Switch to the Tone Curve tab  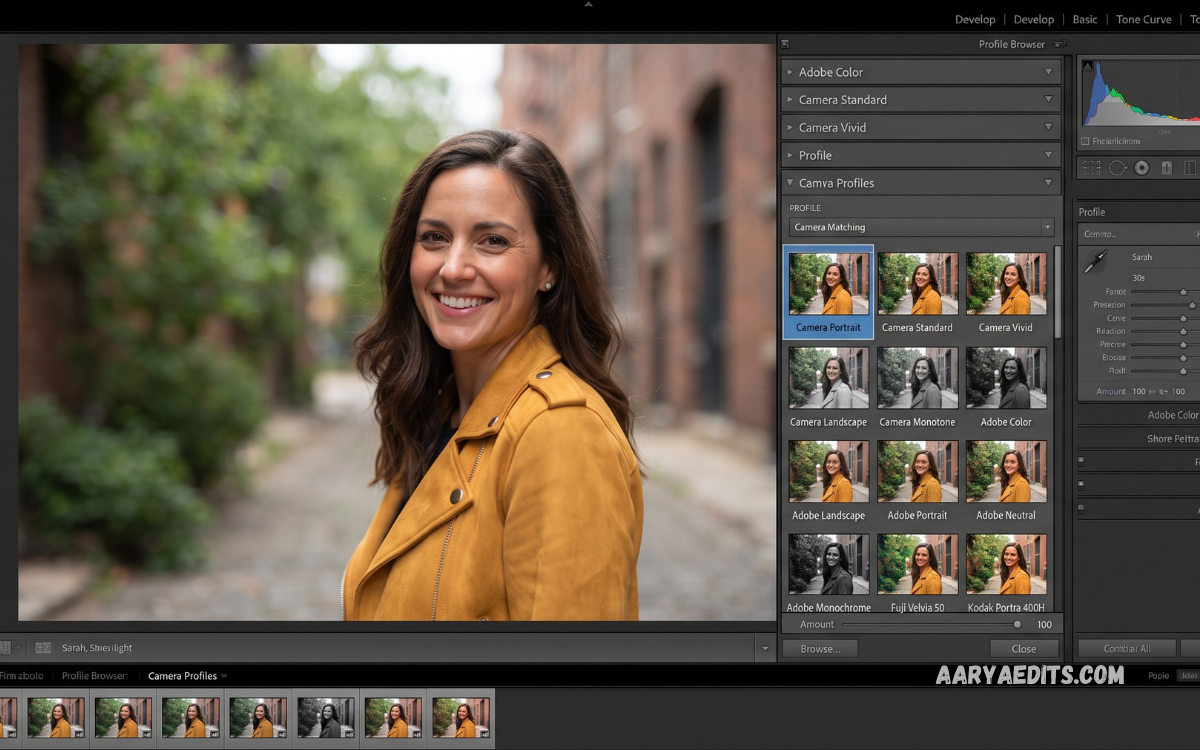click(1143, 19)
